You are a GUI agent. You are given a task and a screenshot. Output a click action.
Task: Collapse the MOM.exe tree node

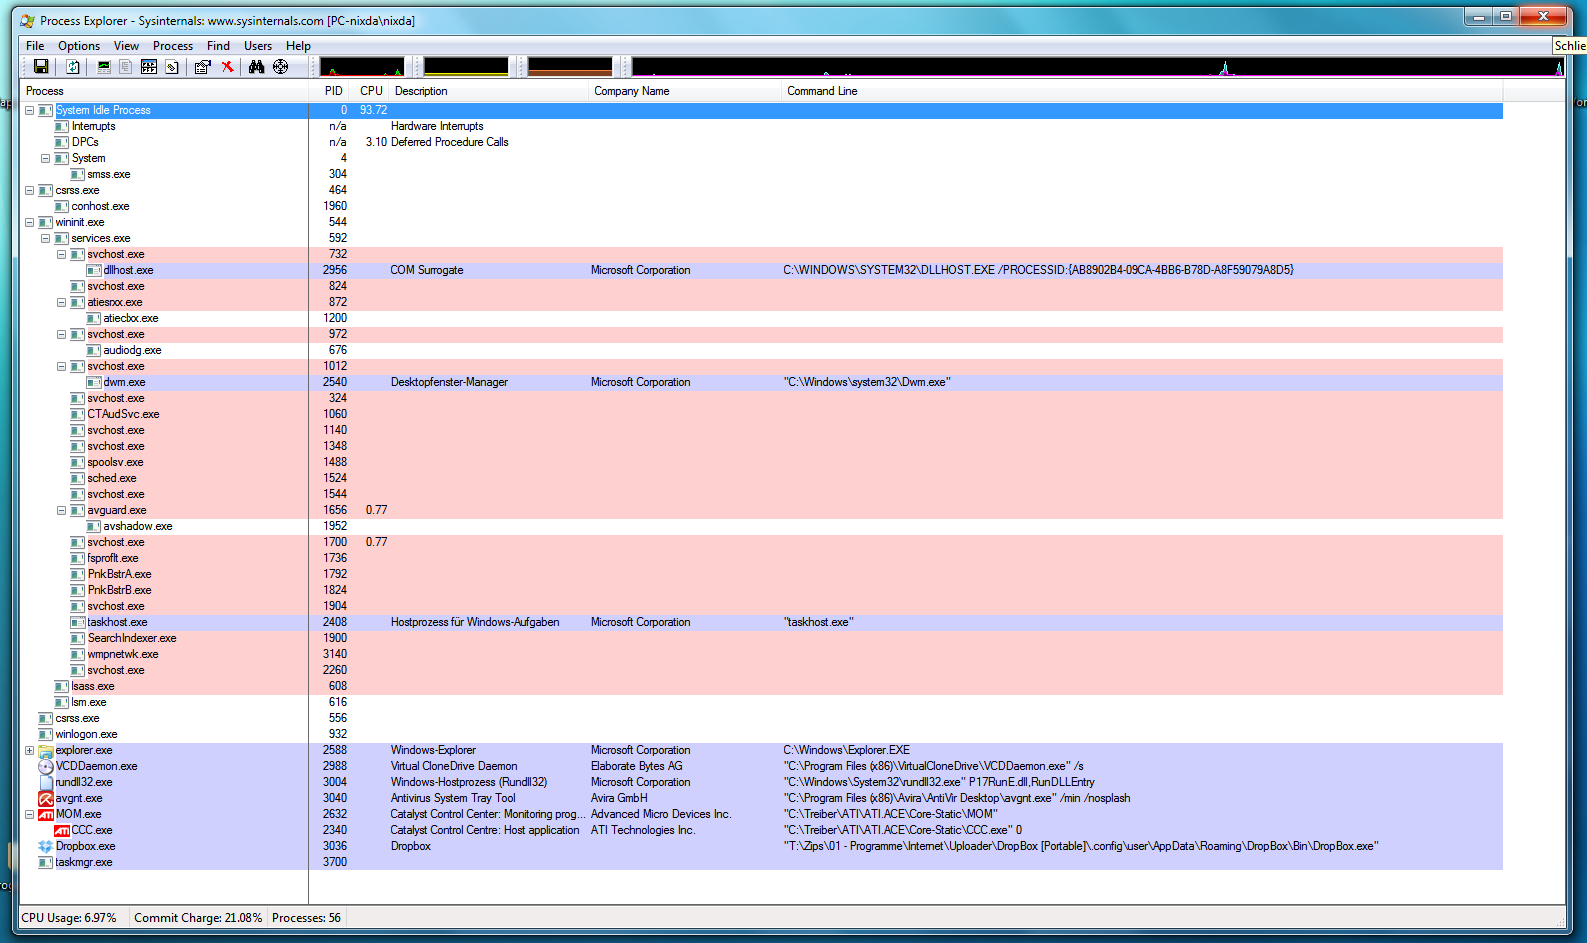[x=29, y=814]
